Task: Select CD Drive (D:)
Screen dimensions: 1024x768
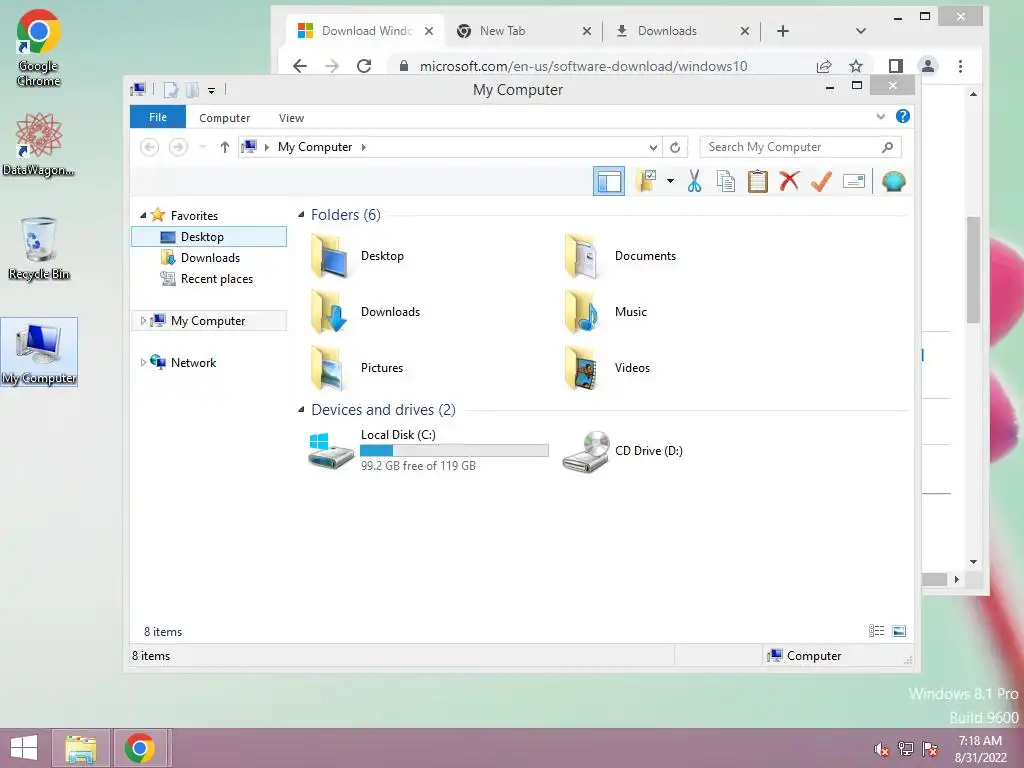Action: coord(622,450)
